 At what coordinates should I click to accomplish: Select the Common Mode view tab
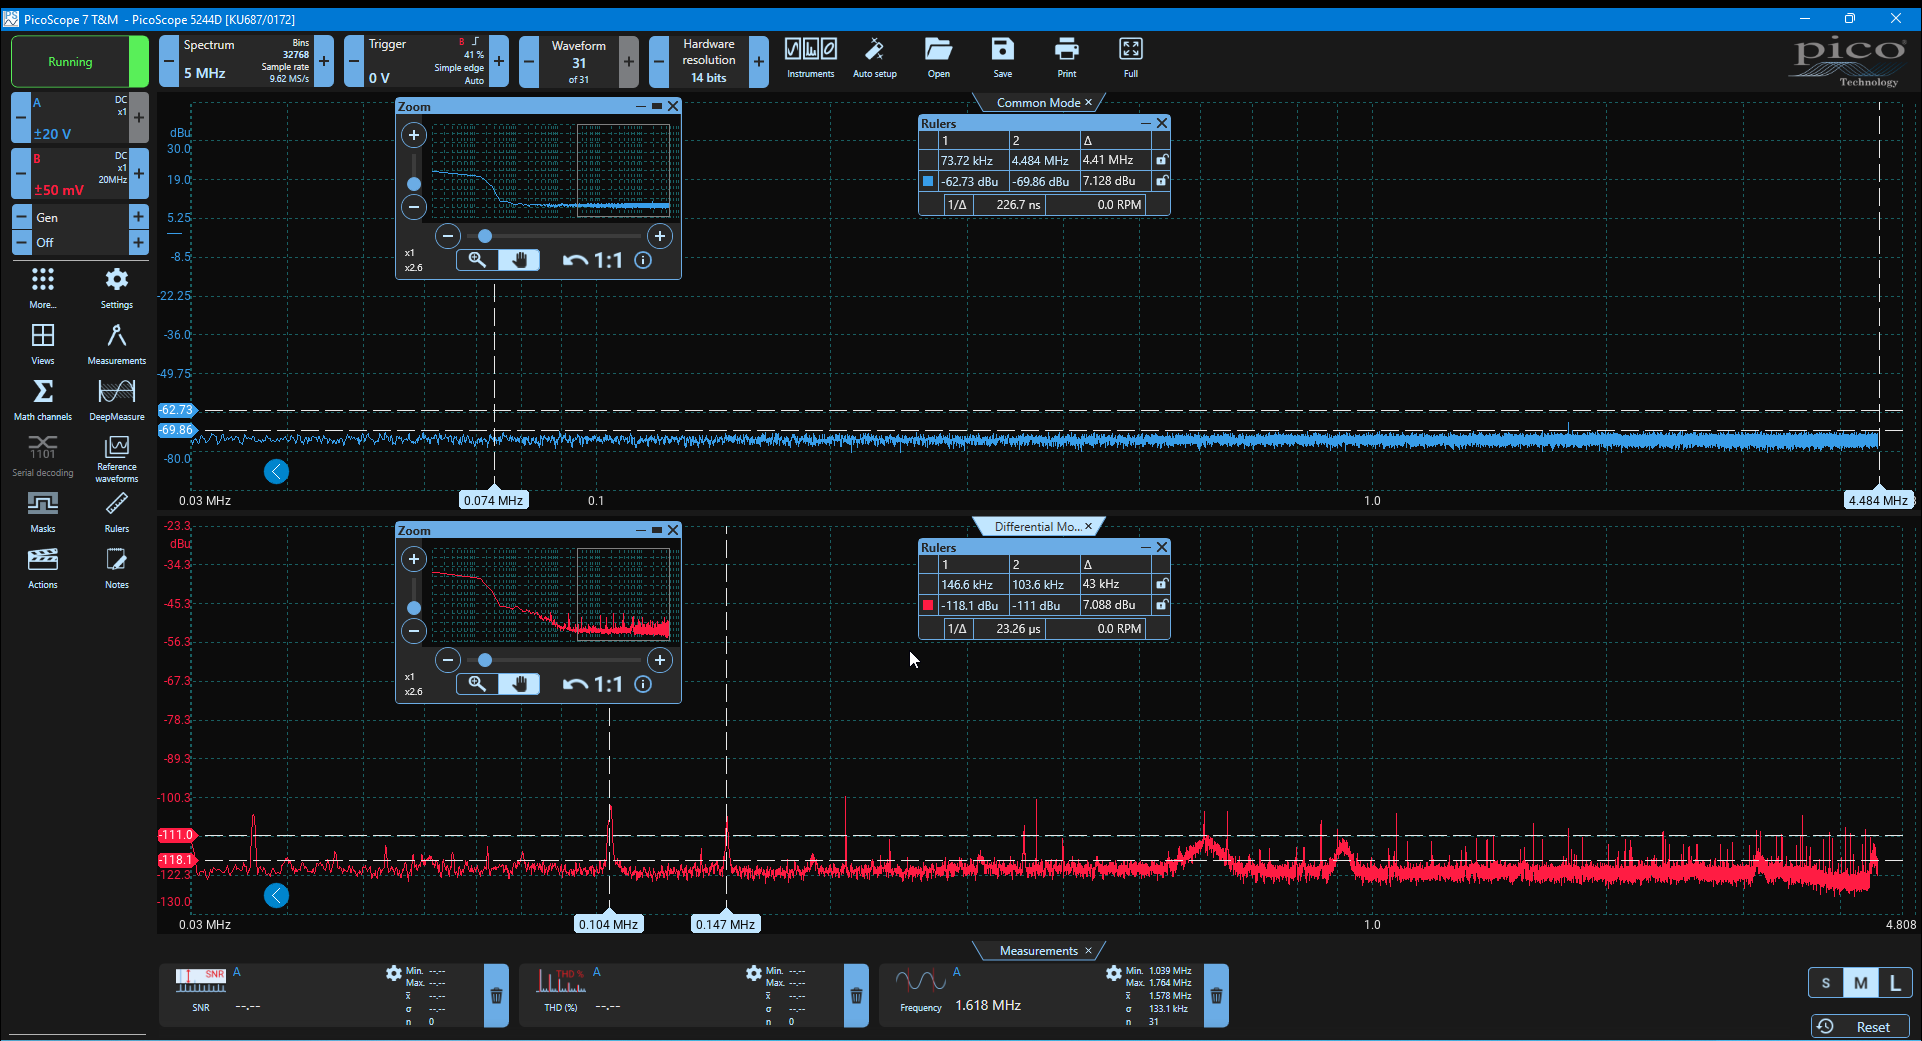1037,102
